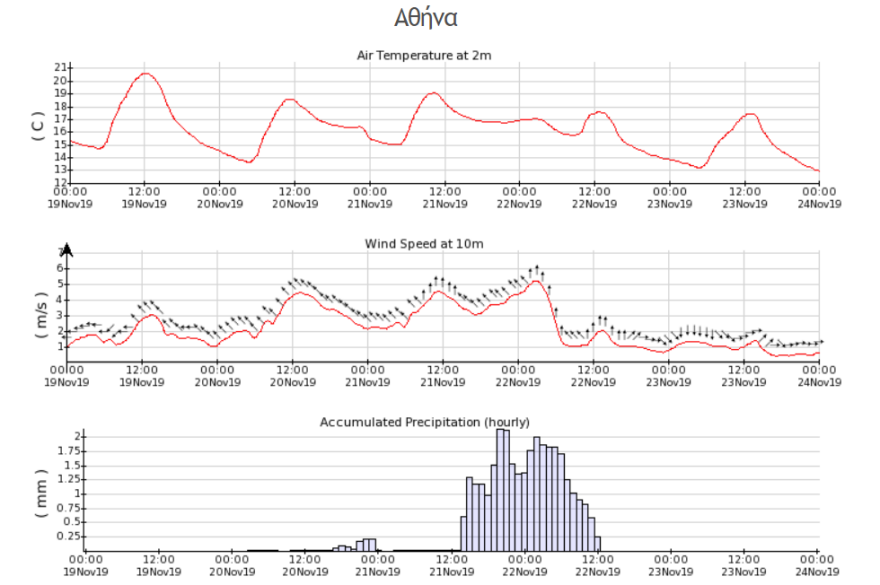Viewport: 880px width, 585px height.
Task: Click the highest temperature peak on 19Nov19
Action: (x=146, y=73)
